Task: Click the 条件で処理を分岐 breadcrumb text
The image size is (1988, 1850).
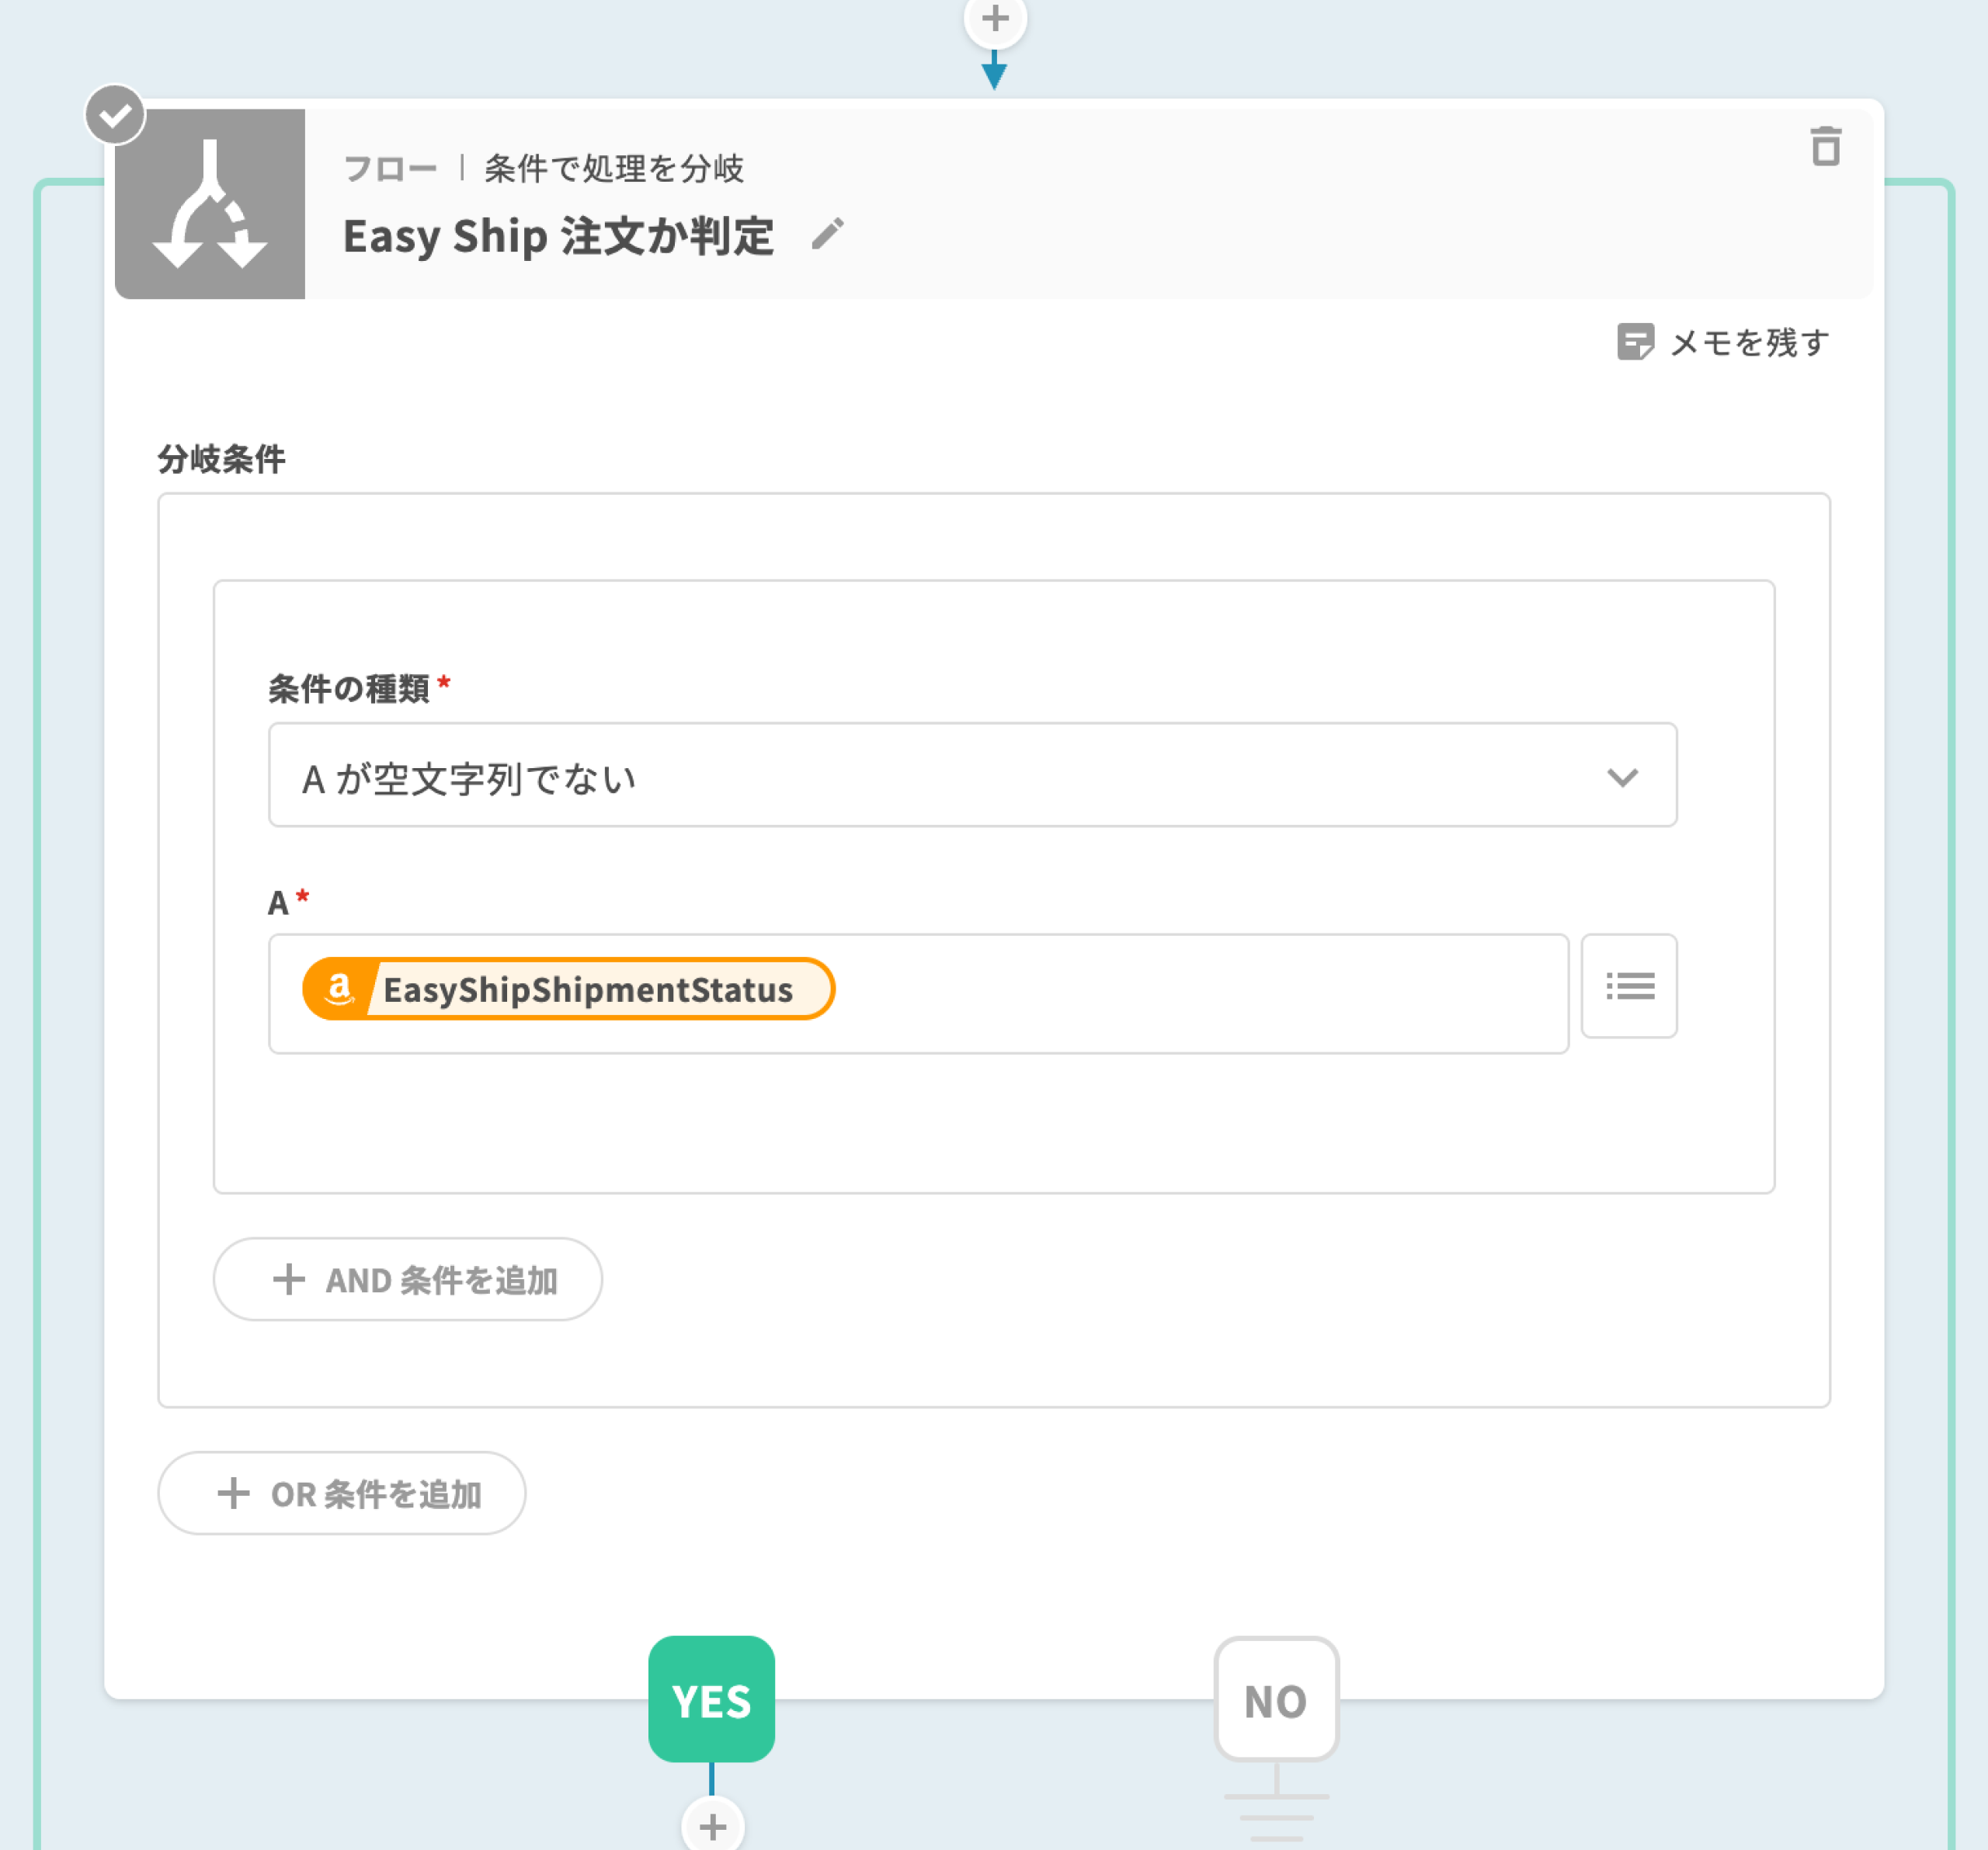Action: coord(614,168)
